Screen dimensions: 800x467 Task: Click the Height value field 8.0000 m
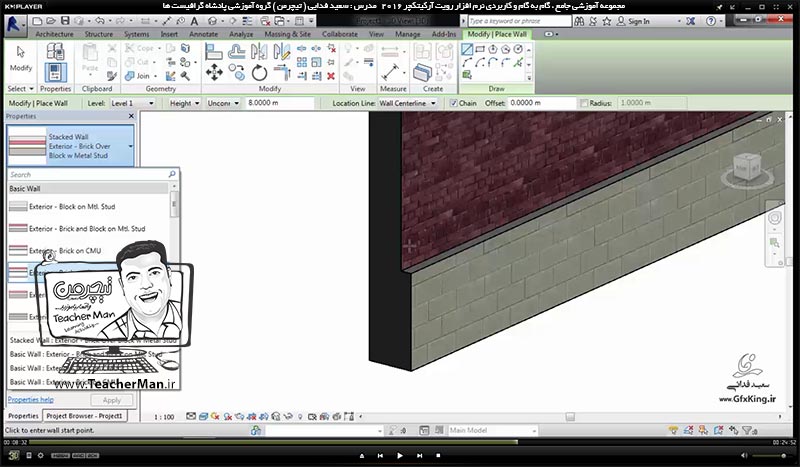[x=280, y=103]
